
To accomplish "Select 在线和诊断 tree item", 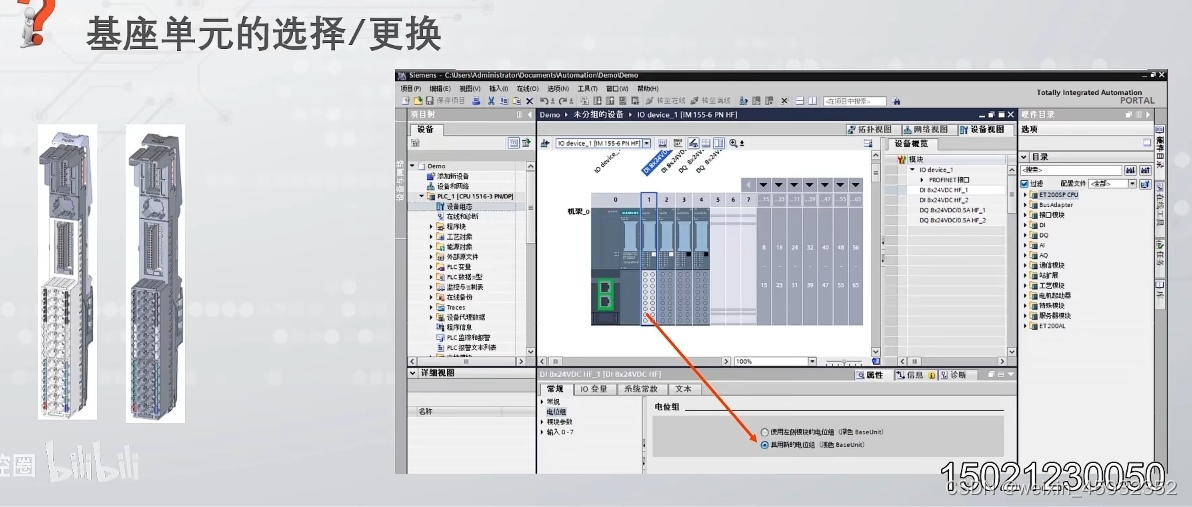I will click(x=461, y=216).
